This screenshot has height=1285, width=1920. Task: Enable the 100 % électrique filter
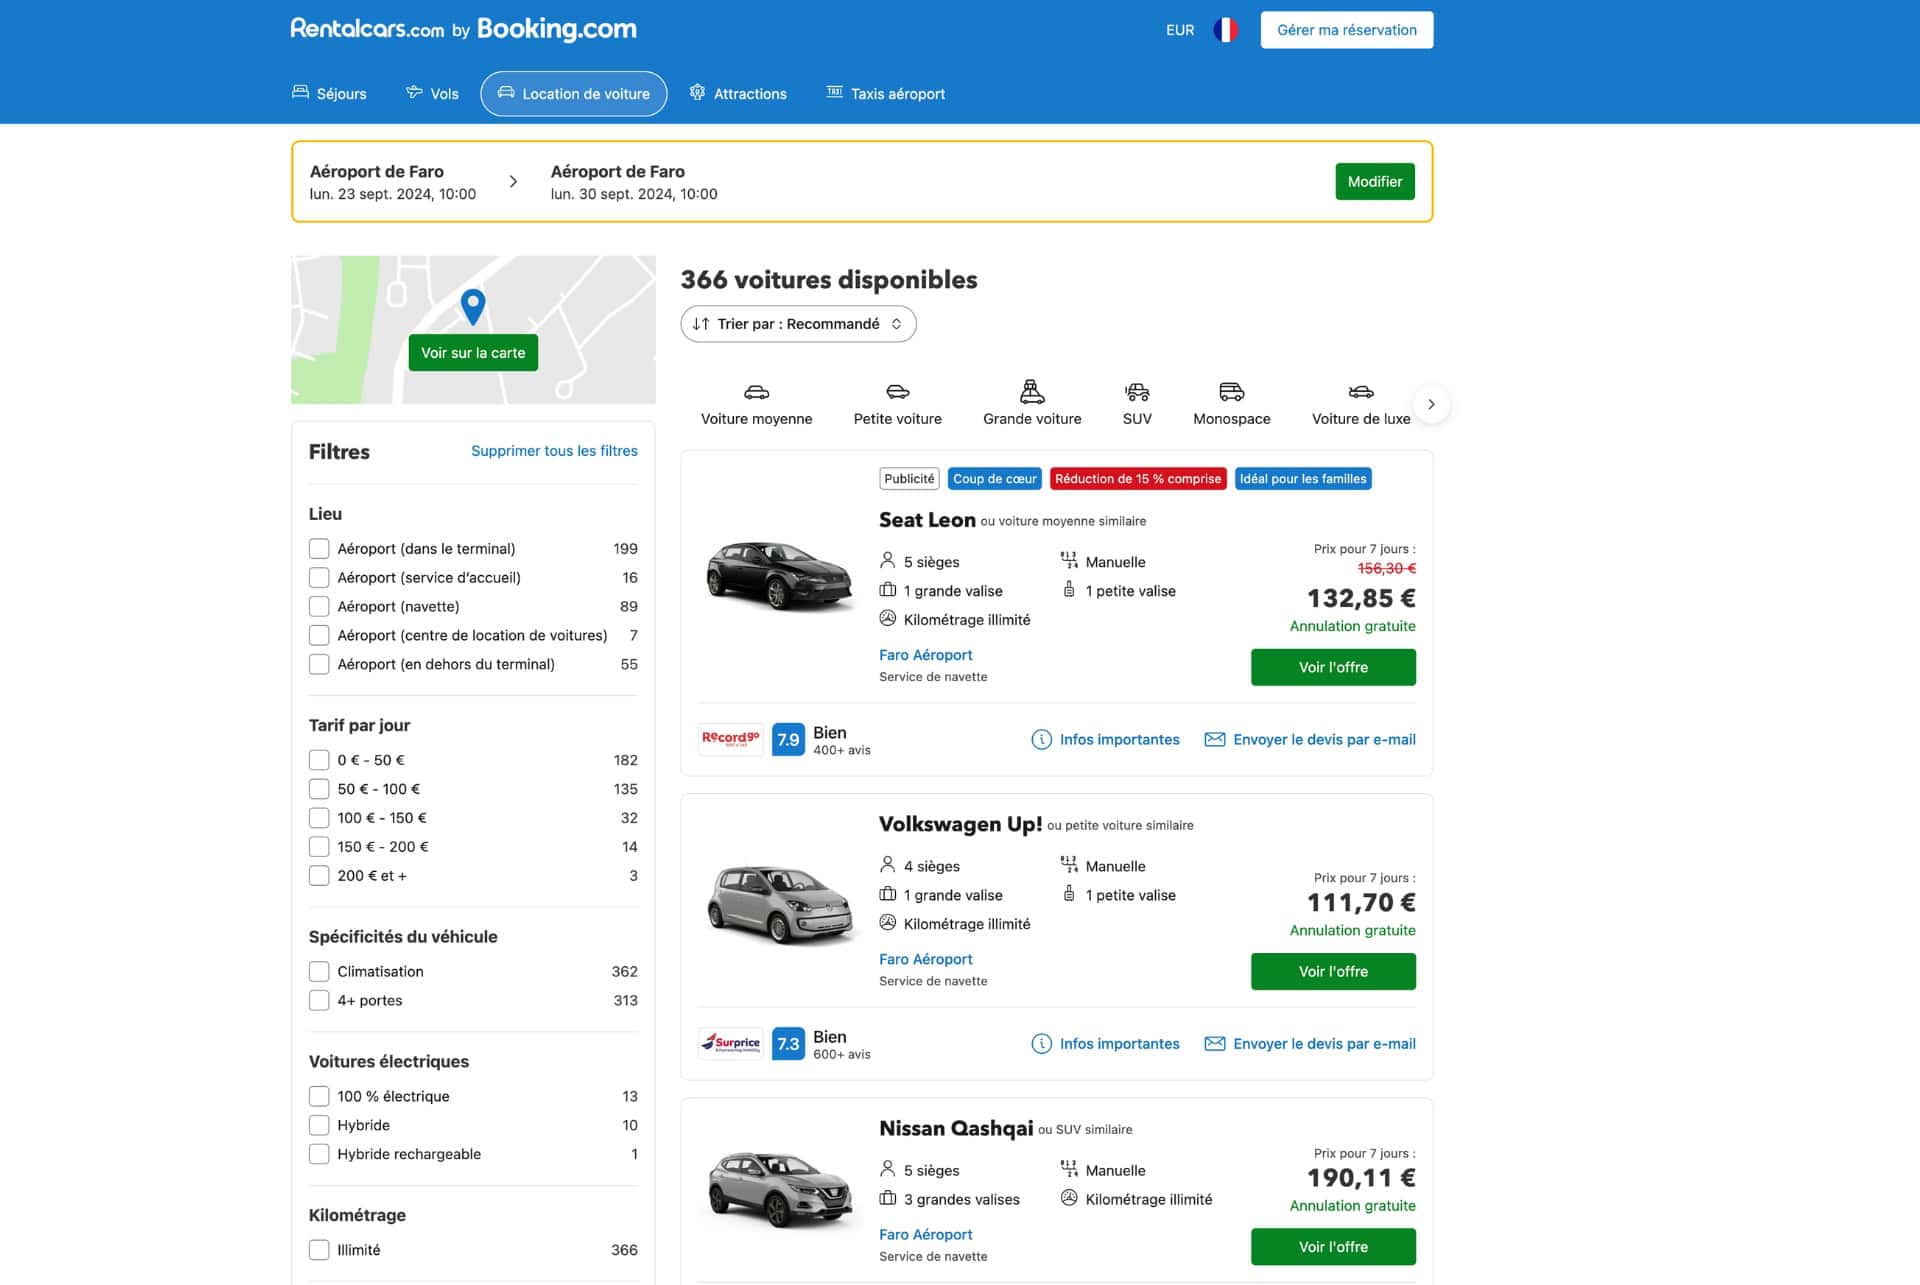319,1096
